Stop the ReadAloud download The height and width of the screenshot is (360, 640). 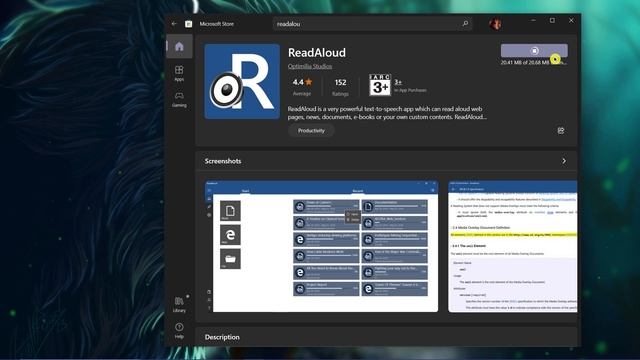[x=534, y=51]
